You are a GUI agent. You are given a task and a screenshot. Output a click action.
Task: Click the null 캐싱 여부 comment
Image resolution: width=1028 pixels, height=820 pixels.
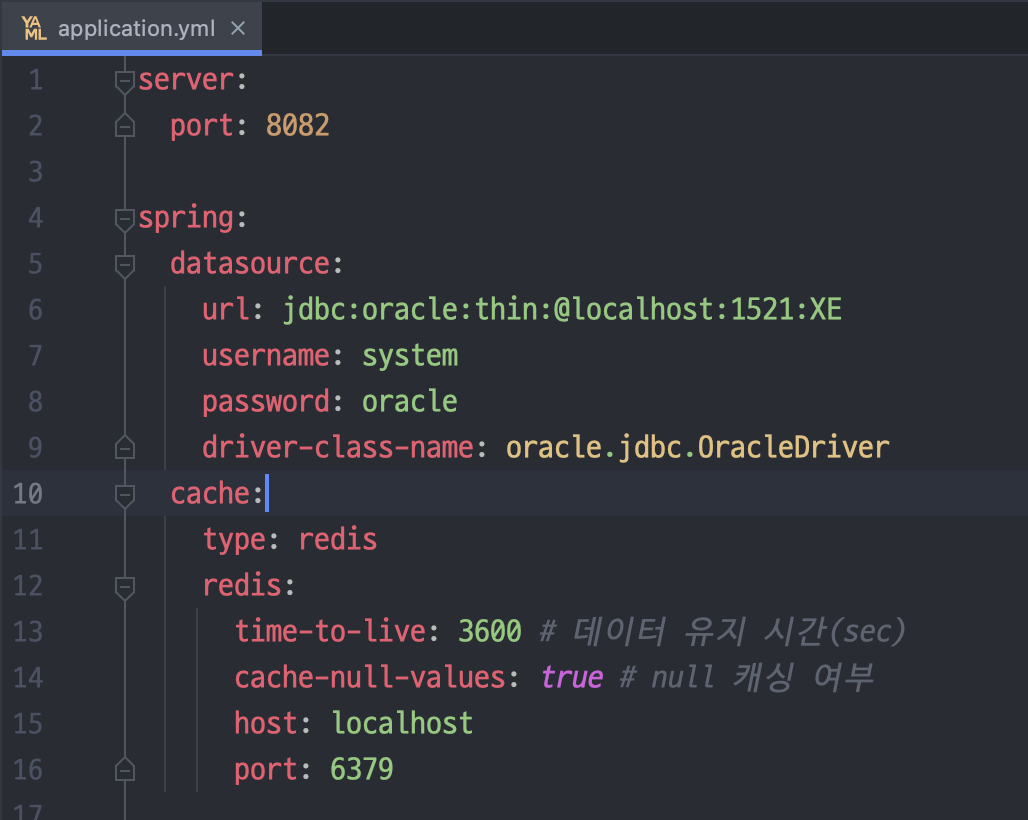pos(747,677)
